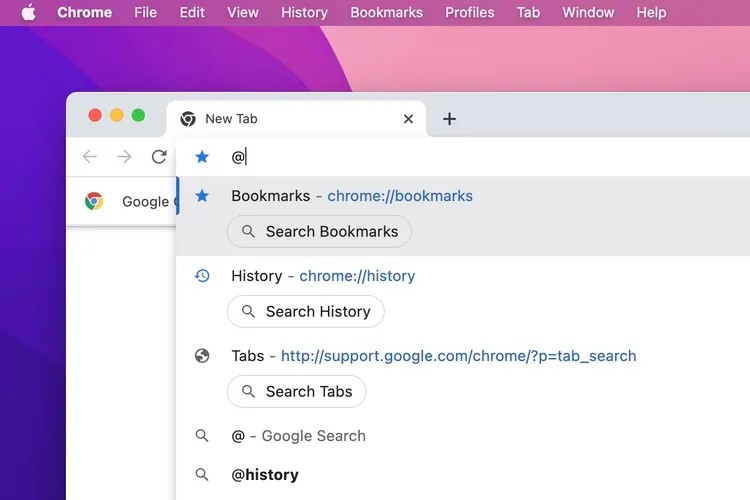
Task: Open the tab_search support link suggestion
Action: (x=458, y=356)
